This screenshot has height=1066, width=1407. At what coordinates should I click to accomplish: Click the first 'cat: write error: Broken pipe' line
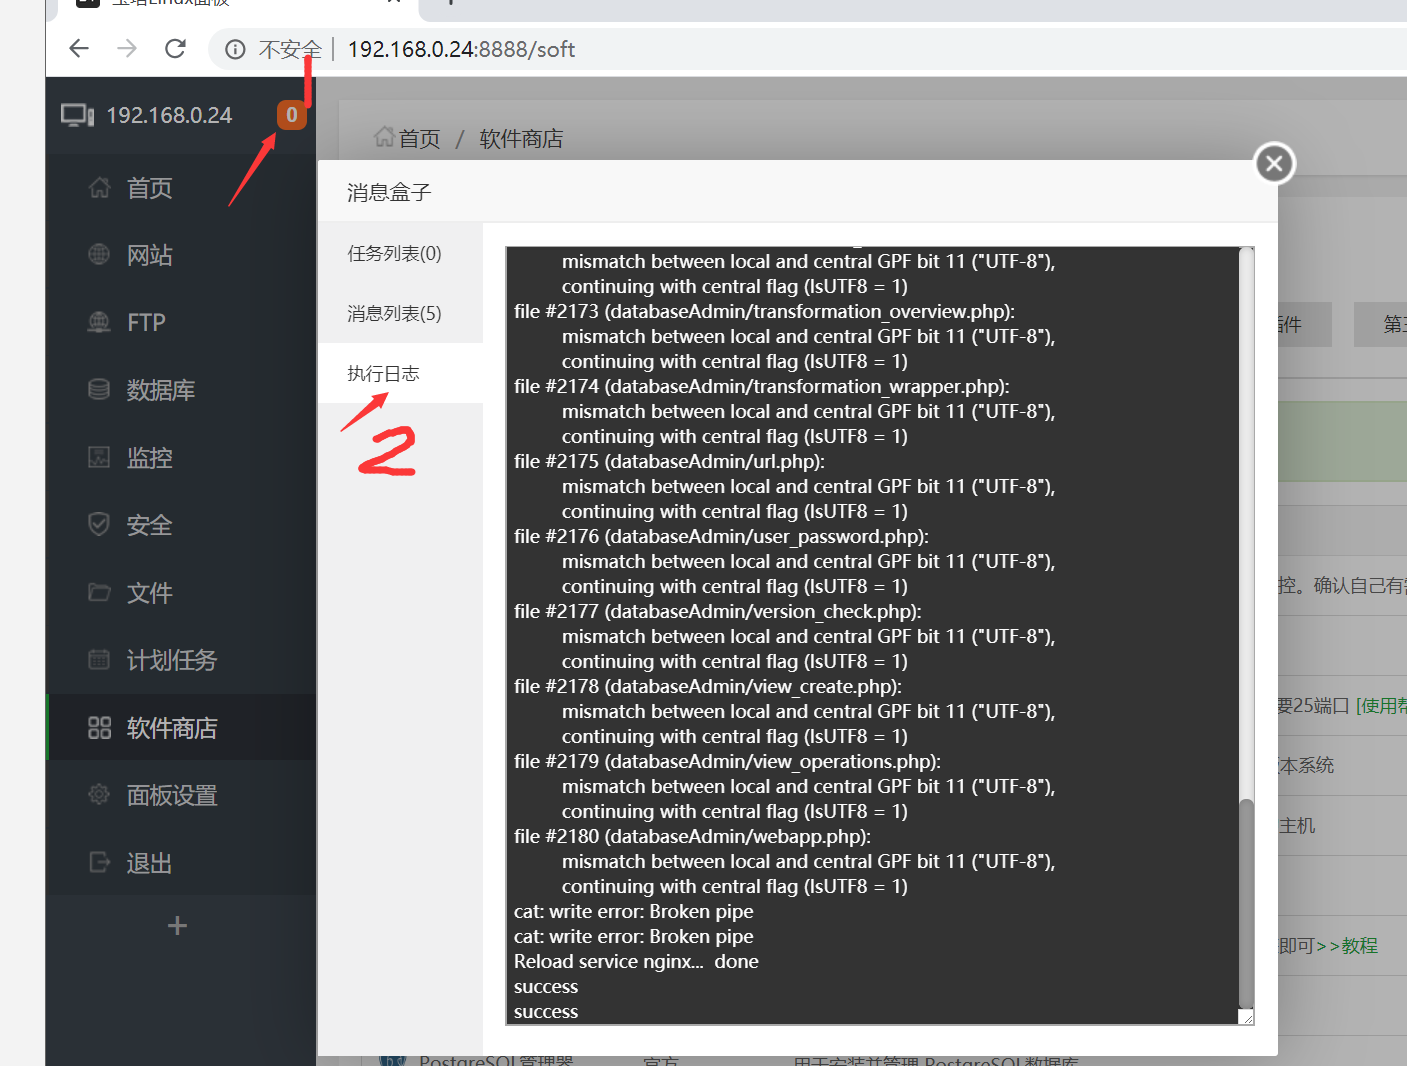[634, 912]
